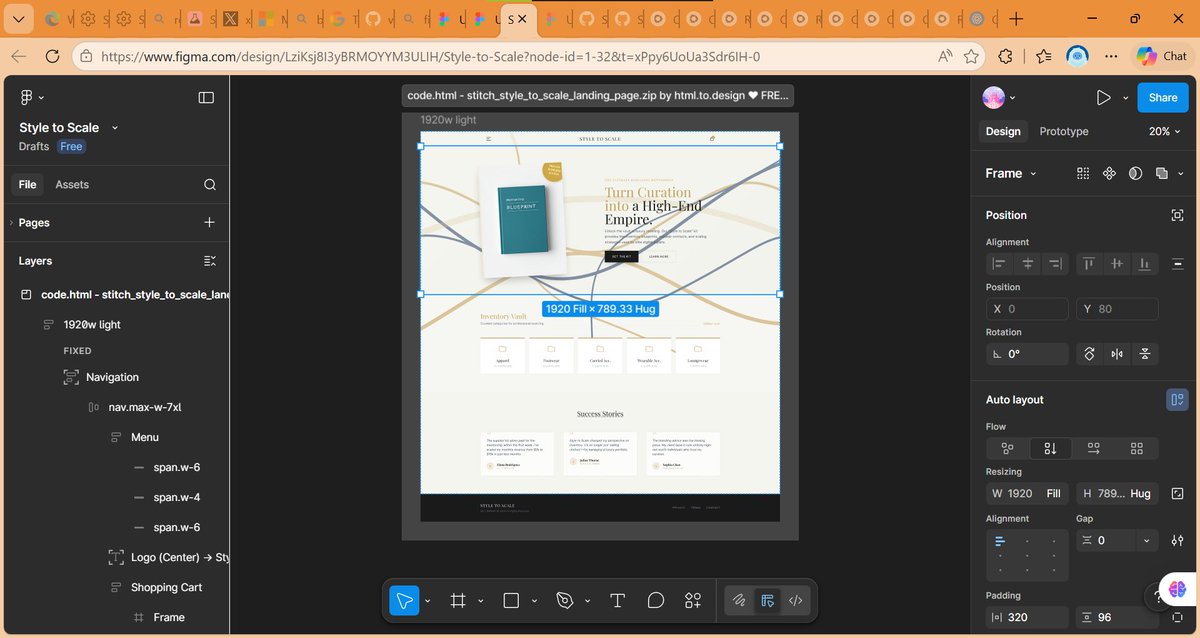This screenshot has width=1200, height=638.
Task: Toggle Auto layout button
Action: (1176, 400)
